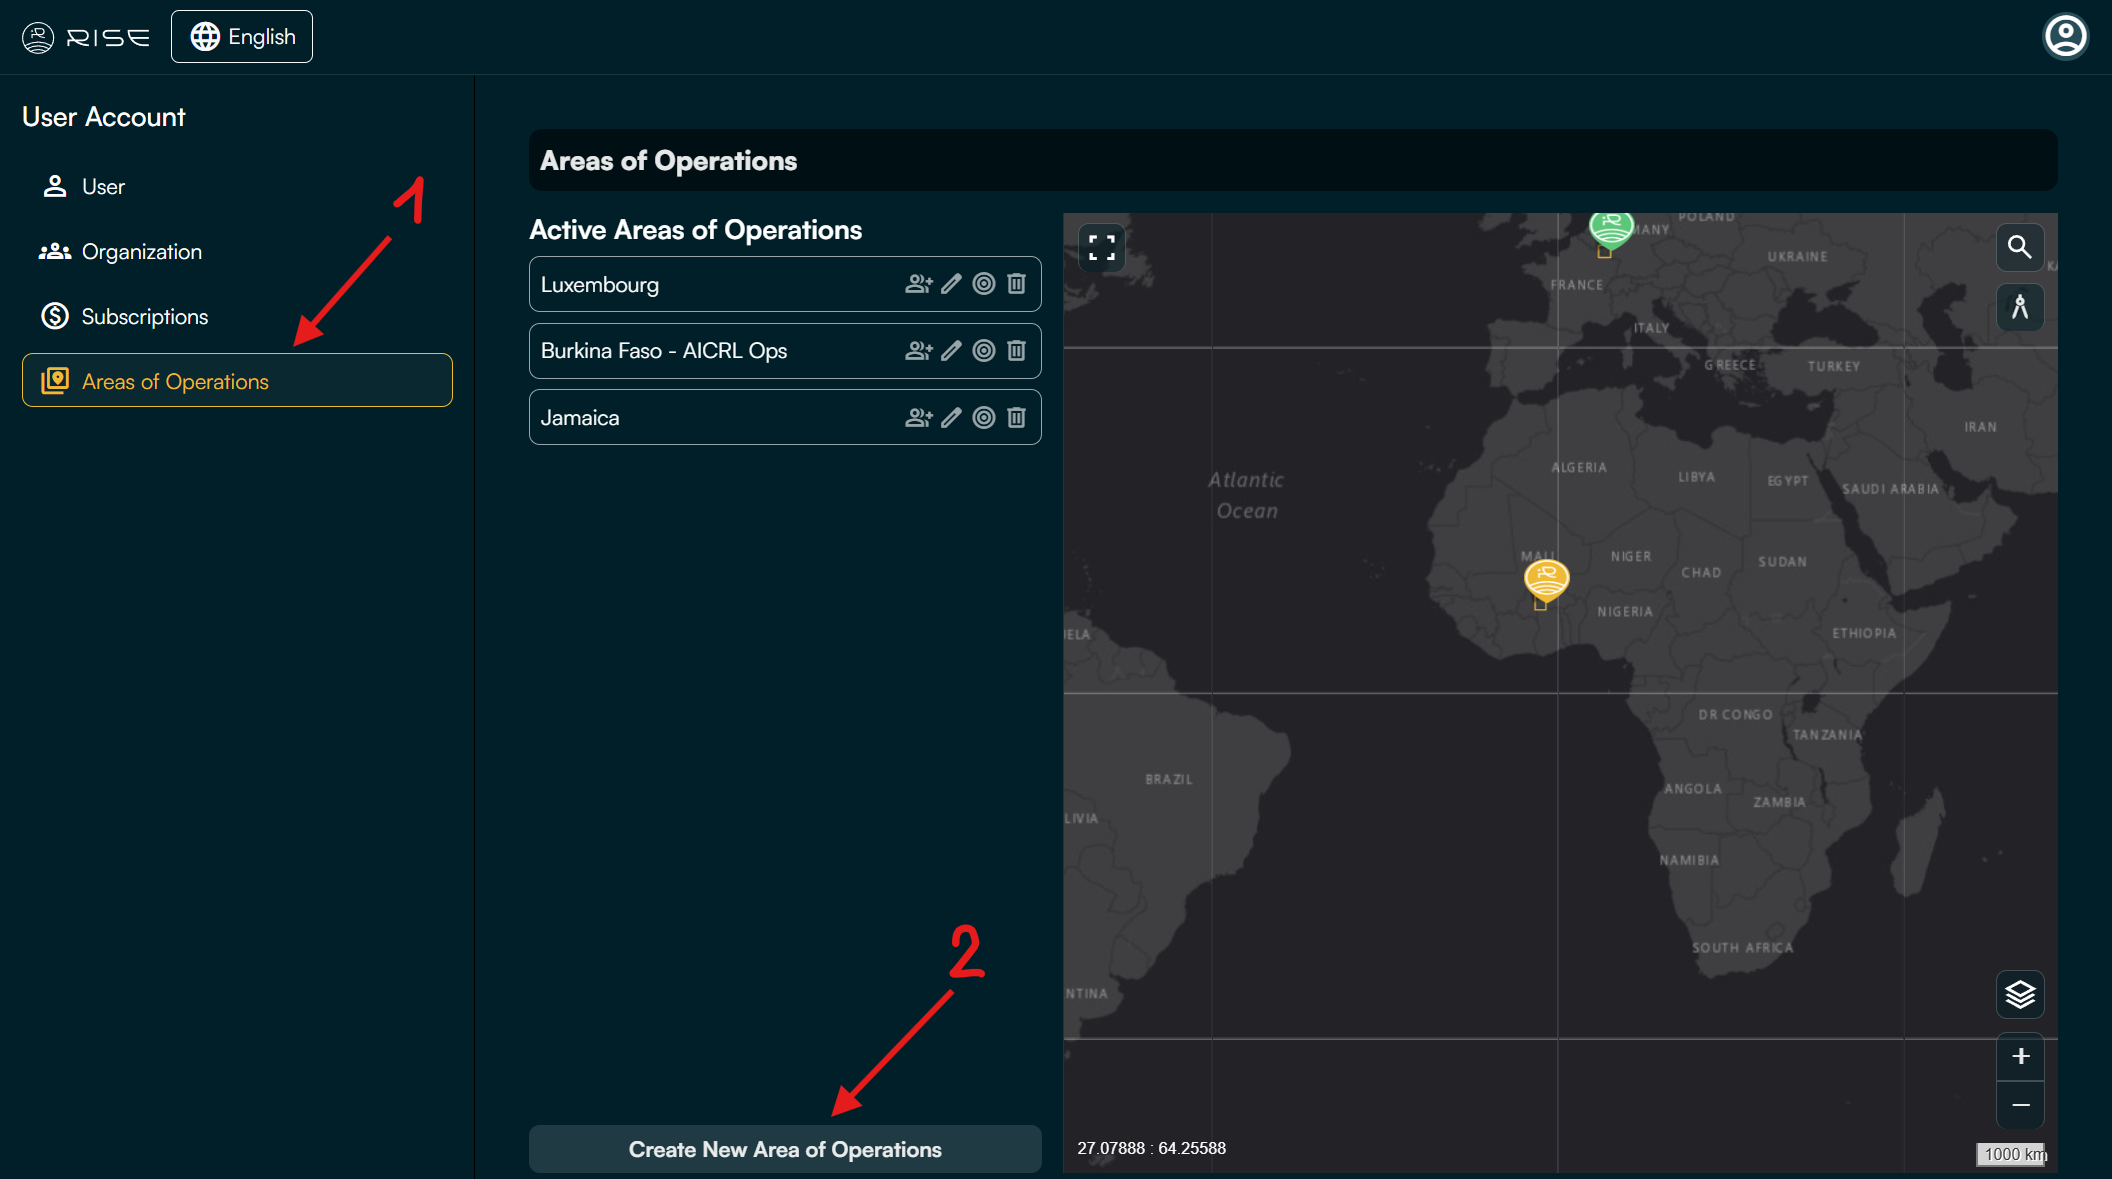
Task: Click the RISE logo in the header
Action: point(86,37)
